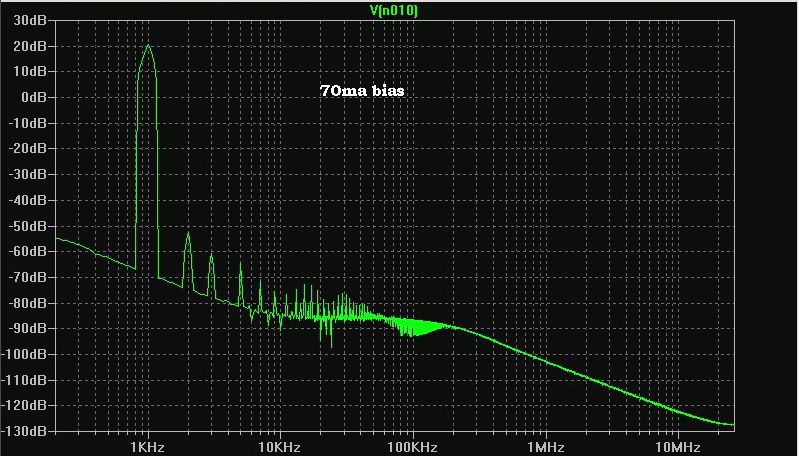Image resolution: width=799 pixels, height=456 pixels.
Task: Click the 30dB axis label
Action: coord(30,20)
